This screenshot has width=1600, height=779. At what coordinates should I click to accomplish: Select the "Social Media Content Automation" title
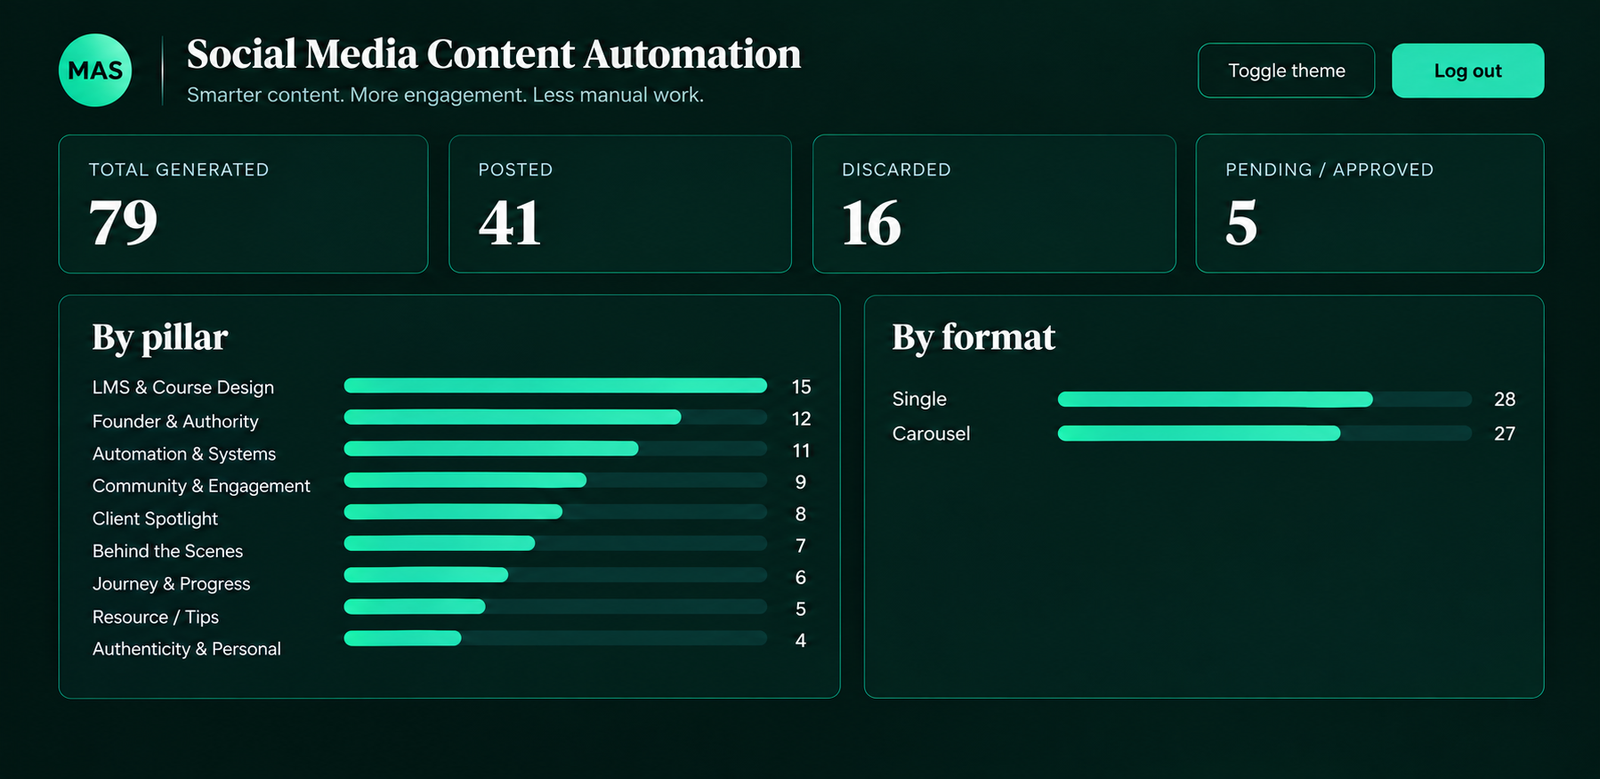click(494, 54)
